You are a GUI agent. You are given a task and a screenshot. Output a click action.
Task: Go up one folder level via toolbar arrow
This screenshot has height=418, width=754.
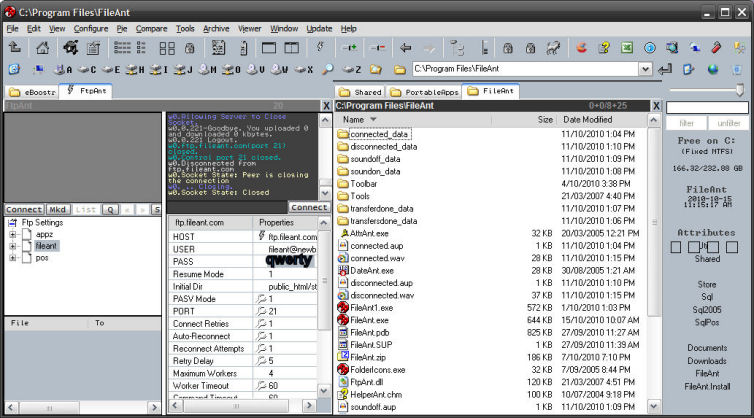15,47
